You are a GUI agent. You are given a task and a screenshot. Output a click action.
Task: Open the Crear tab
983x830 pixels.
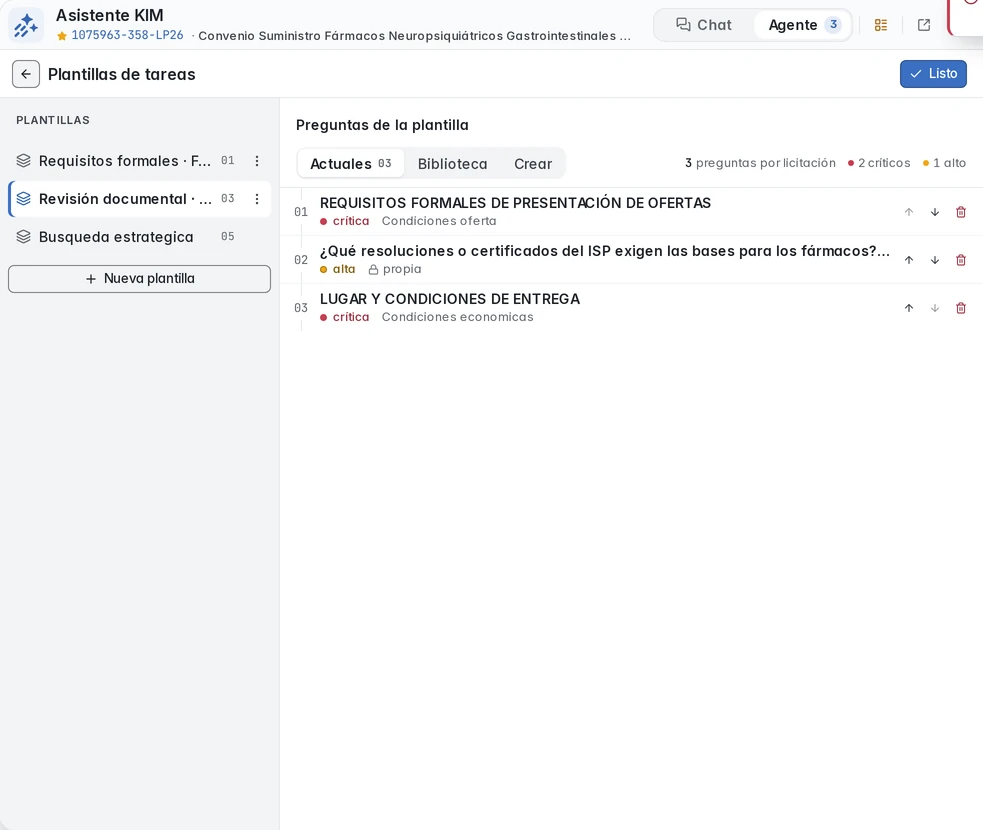(533, 164)
